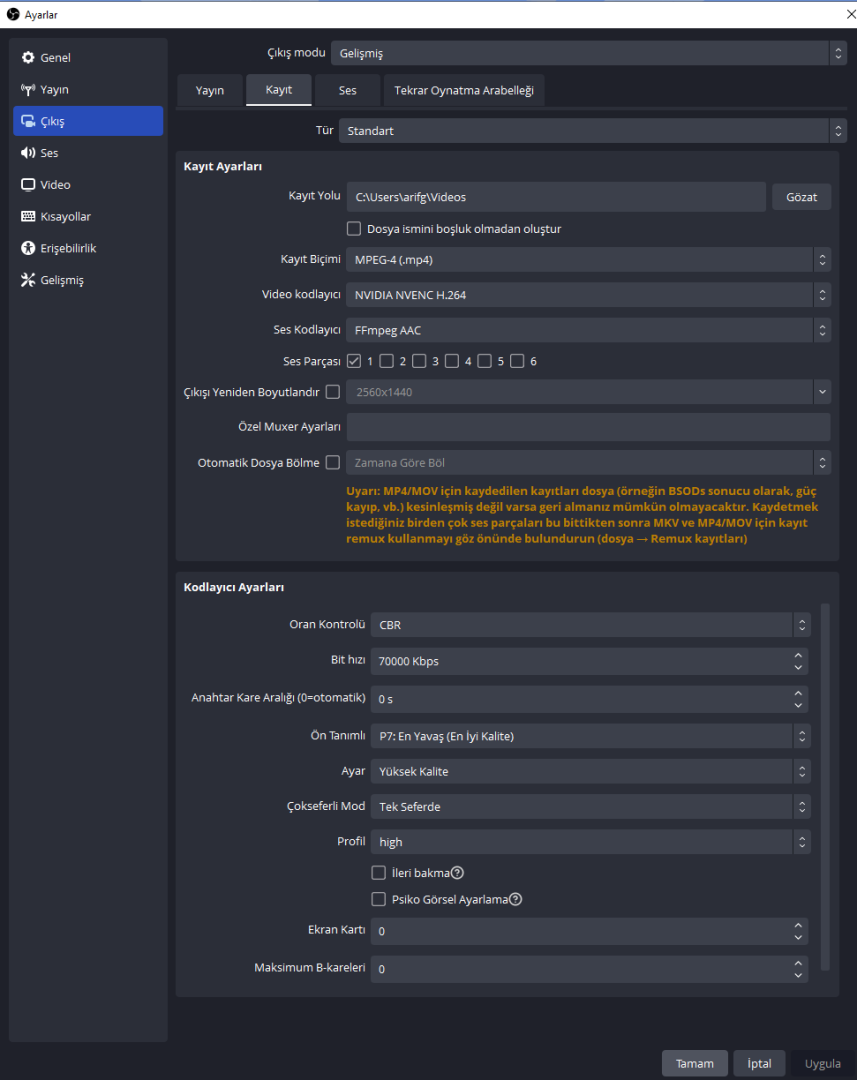Screen dimensions: 857x1080
Task: Click the Erişebilirlik accessibility icon
Action: 28,248
